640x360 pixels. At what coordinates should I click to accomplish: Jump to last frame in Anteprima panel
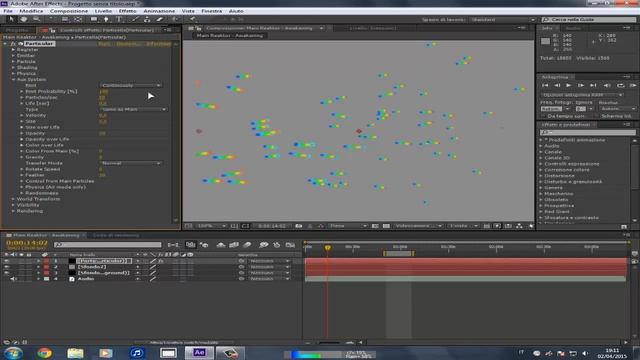[593, 85]
